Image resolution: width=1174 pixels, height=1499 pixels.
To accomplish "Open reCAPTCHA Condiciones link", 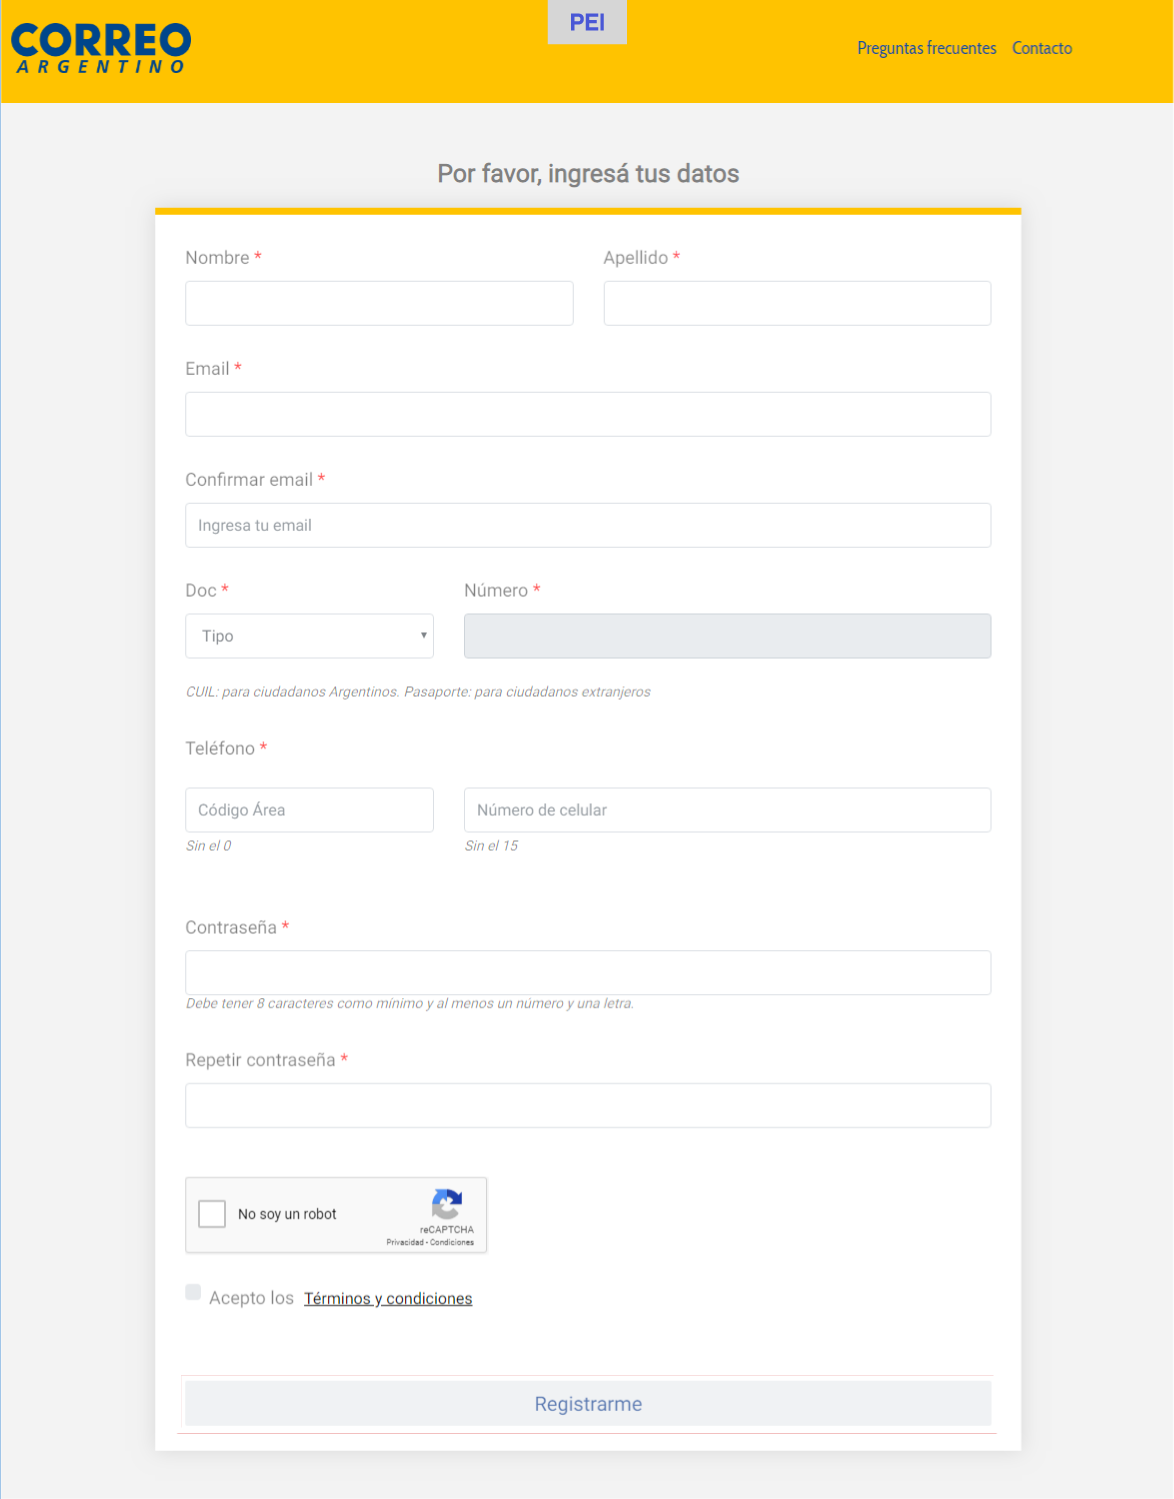I will (452, 1242).
